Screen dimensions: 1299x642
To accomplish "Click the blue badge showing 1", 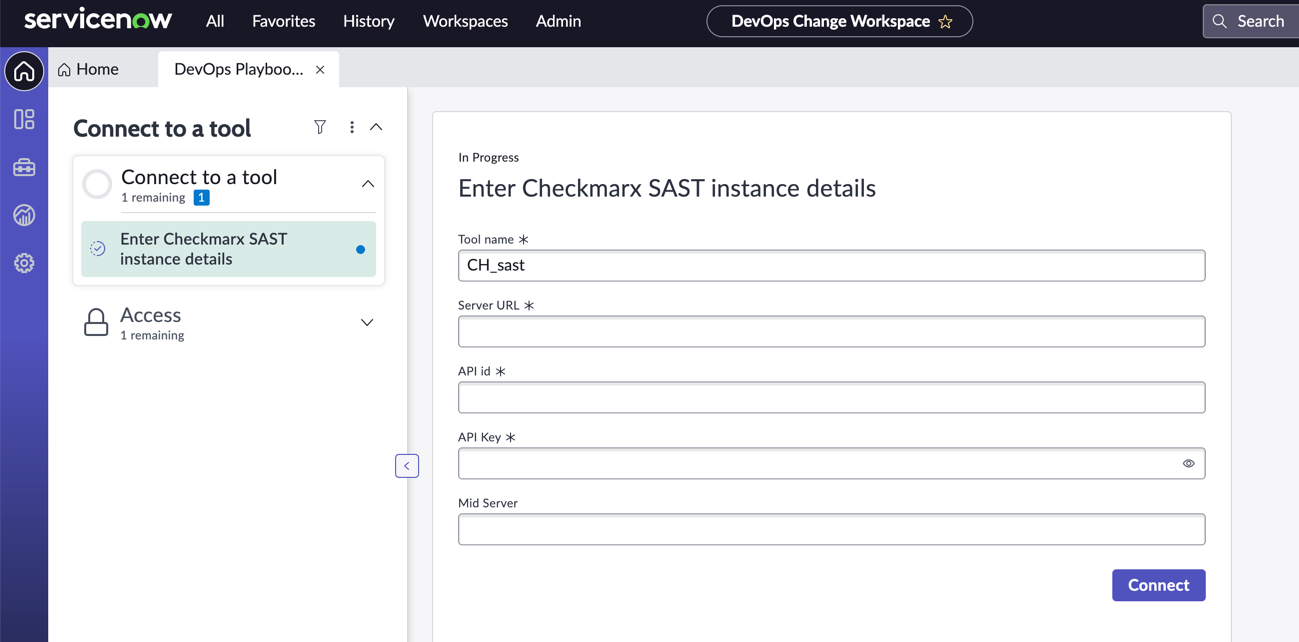I will pyautogui.click(x=202, y=198).
